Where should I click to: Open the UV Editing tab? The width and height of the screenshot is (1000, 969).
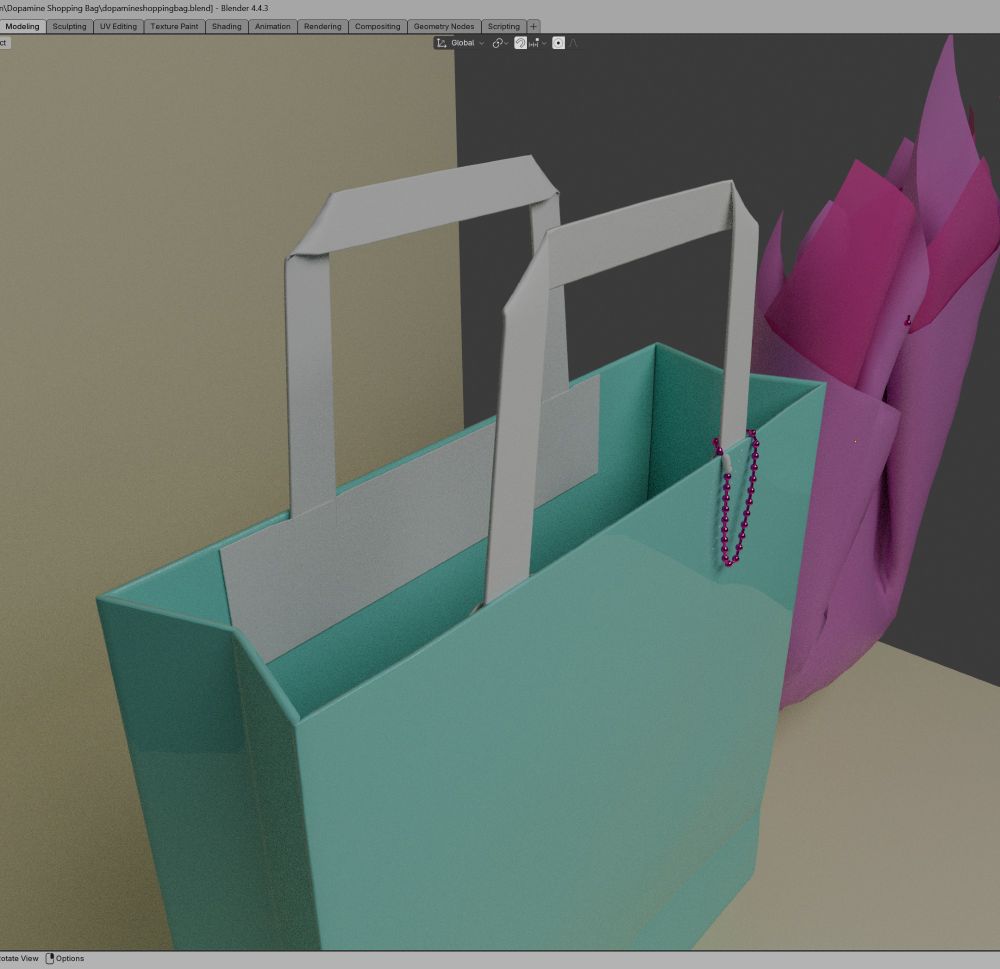tap(118, 27)
